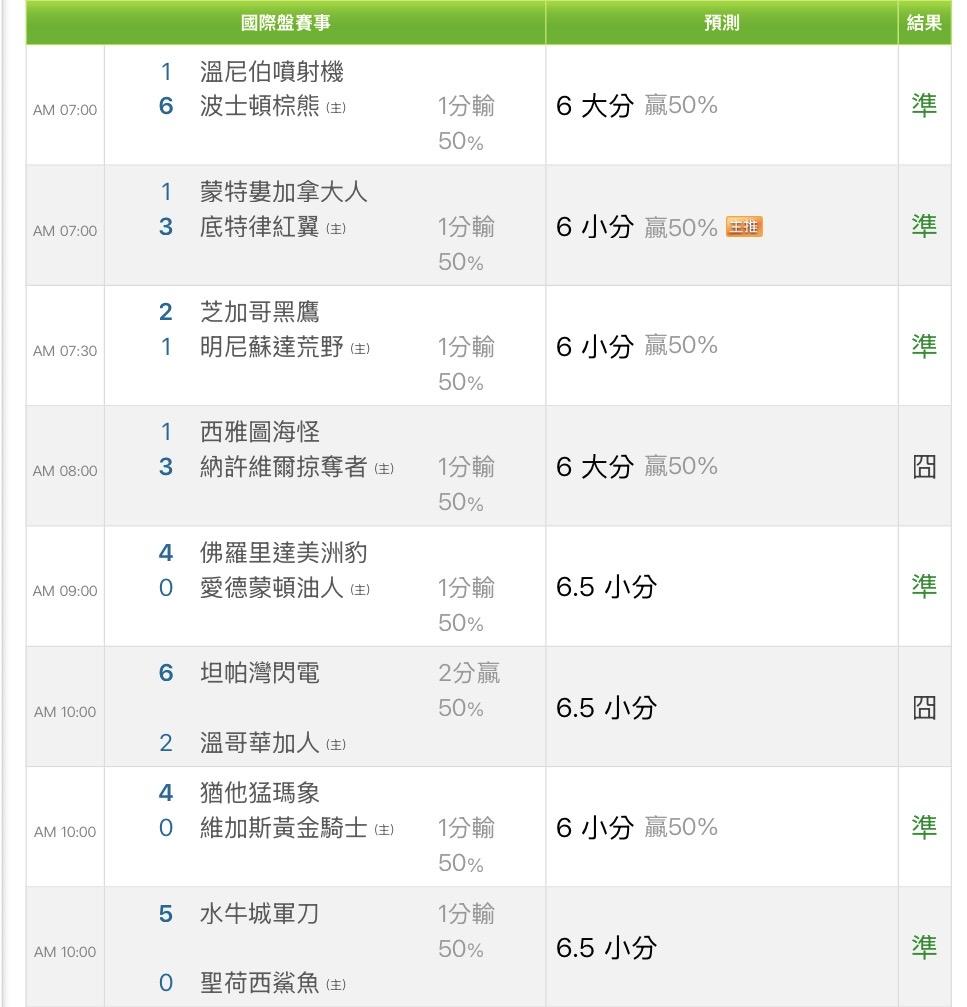Open the 維加斯黃金騎士 team link
Image resolution: width=967 pixels, height=1007 pixels.
tap(283, 829)
